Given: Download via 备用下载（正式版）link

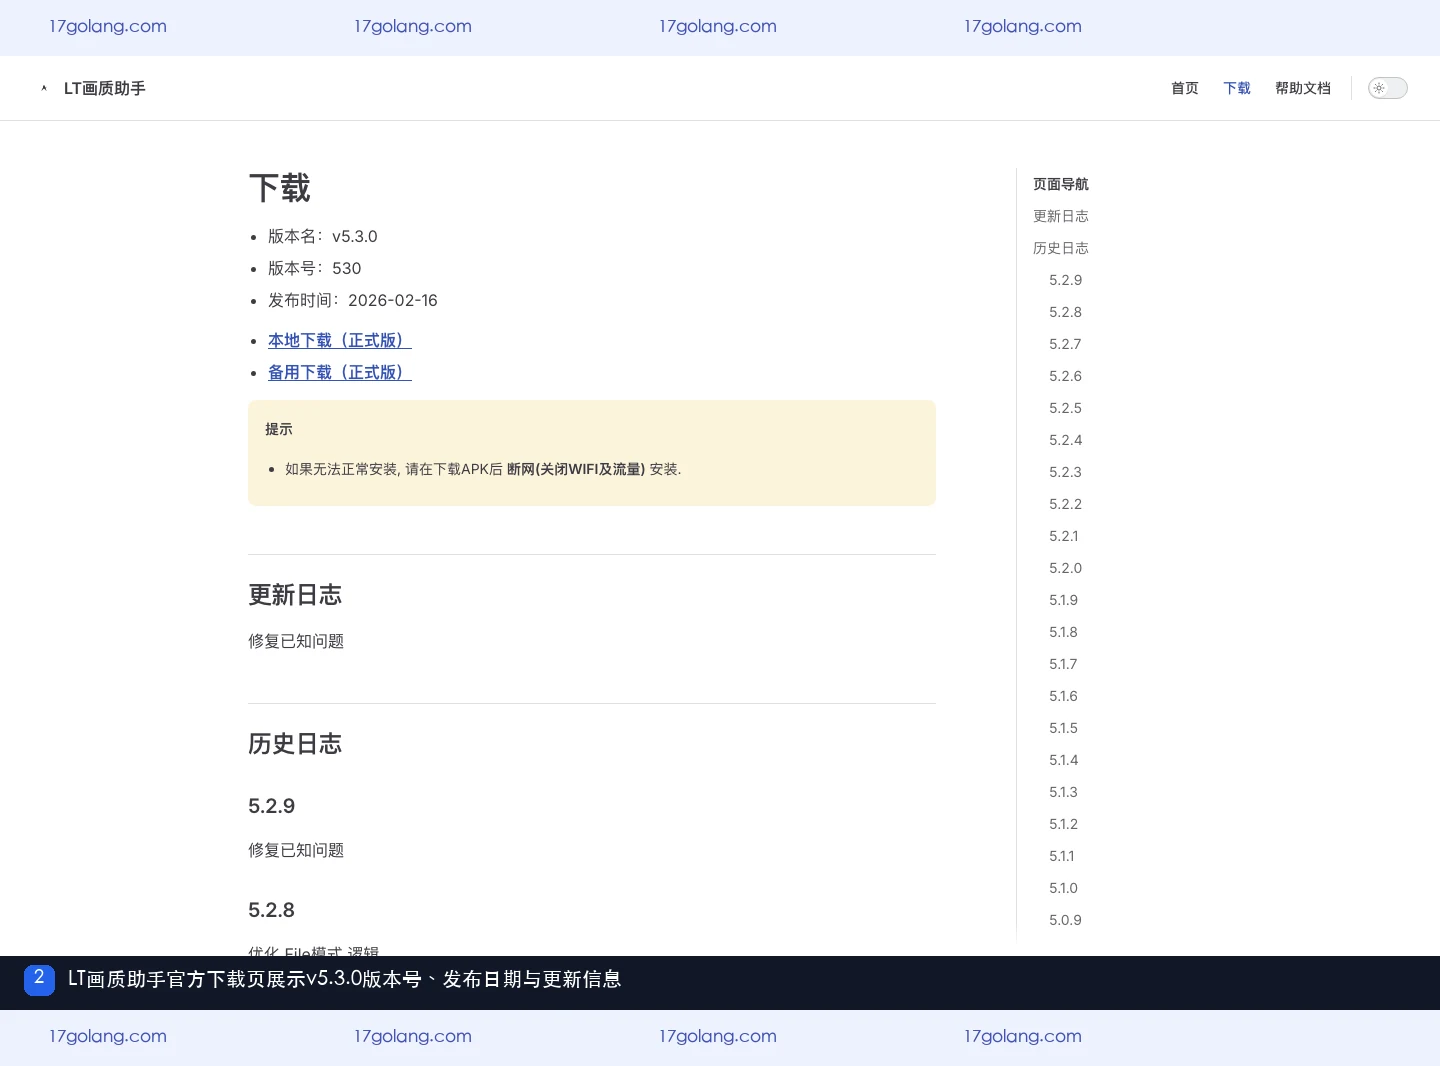Looking at the screenshot, I should tap(340, 372).
